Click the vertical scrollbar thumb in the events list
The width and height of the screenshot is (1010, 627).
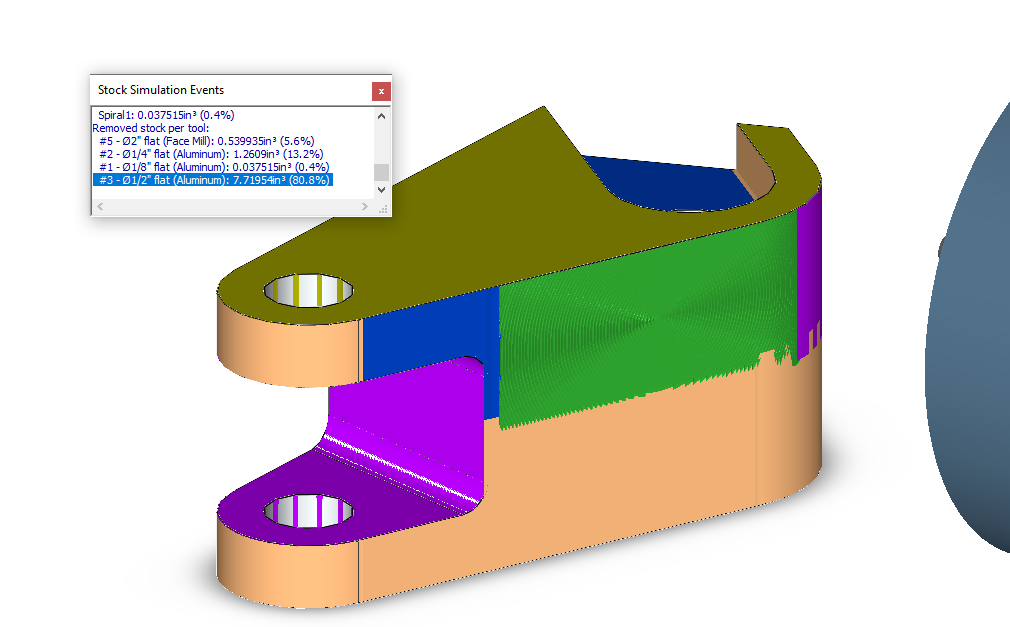[381, 172]
